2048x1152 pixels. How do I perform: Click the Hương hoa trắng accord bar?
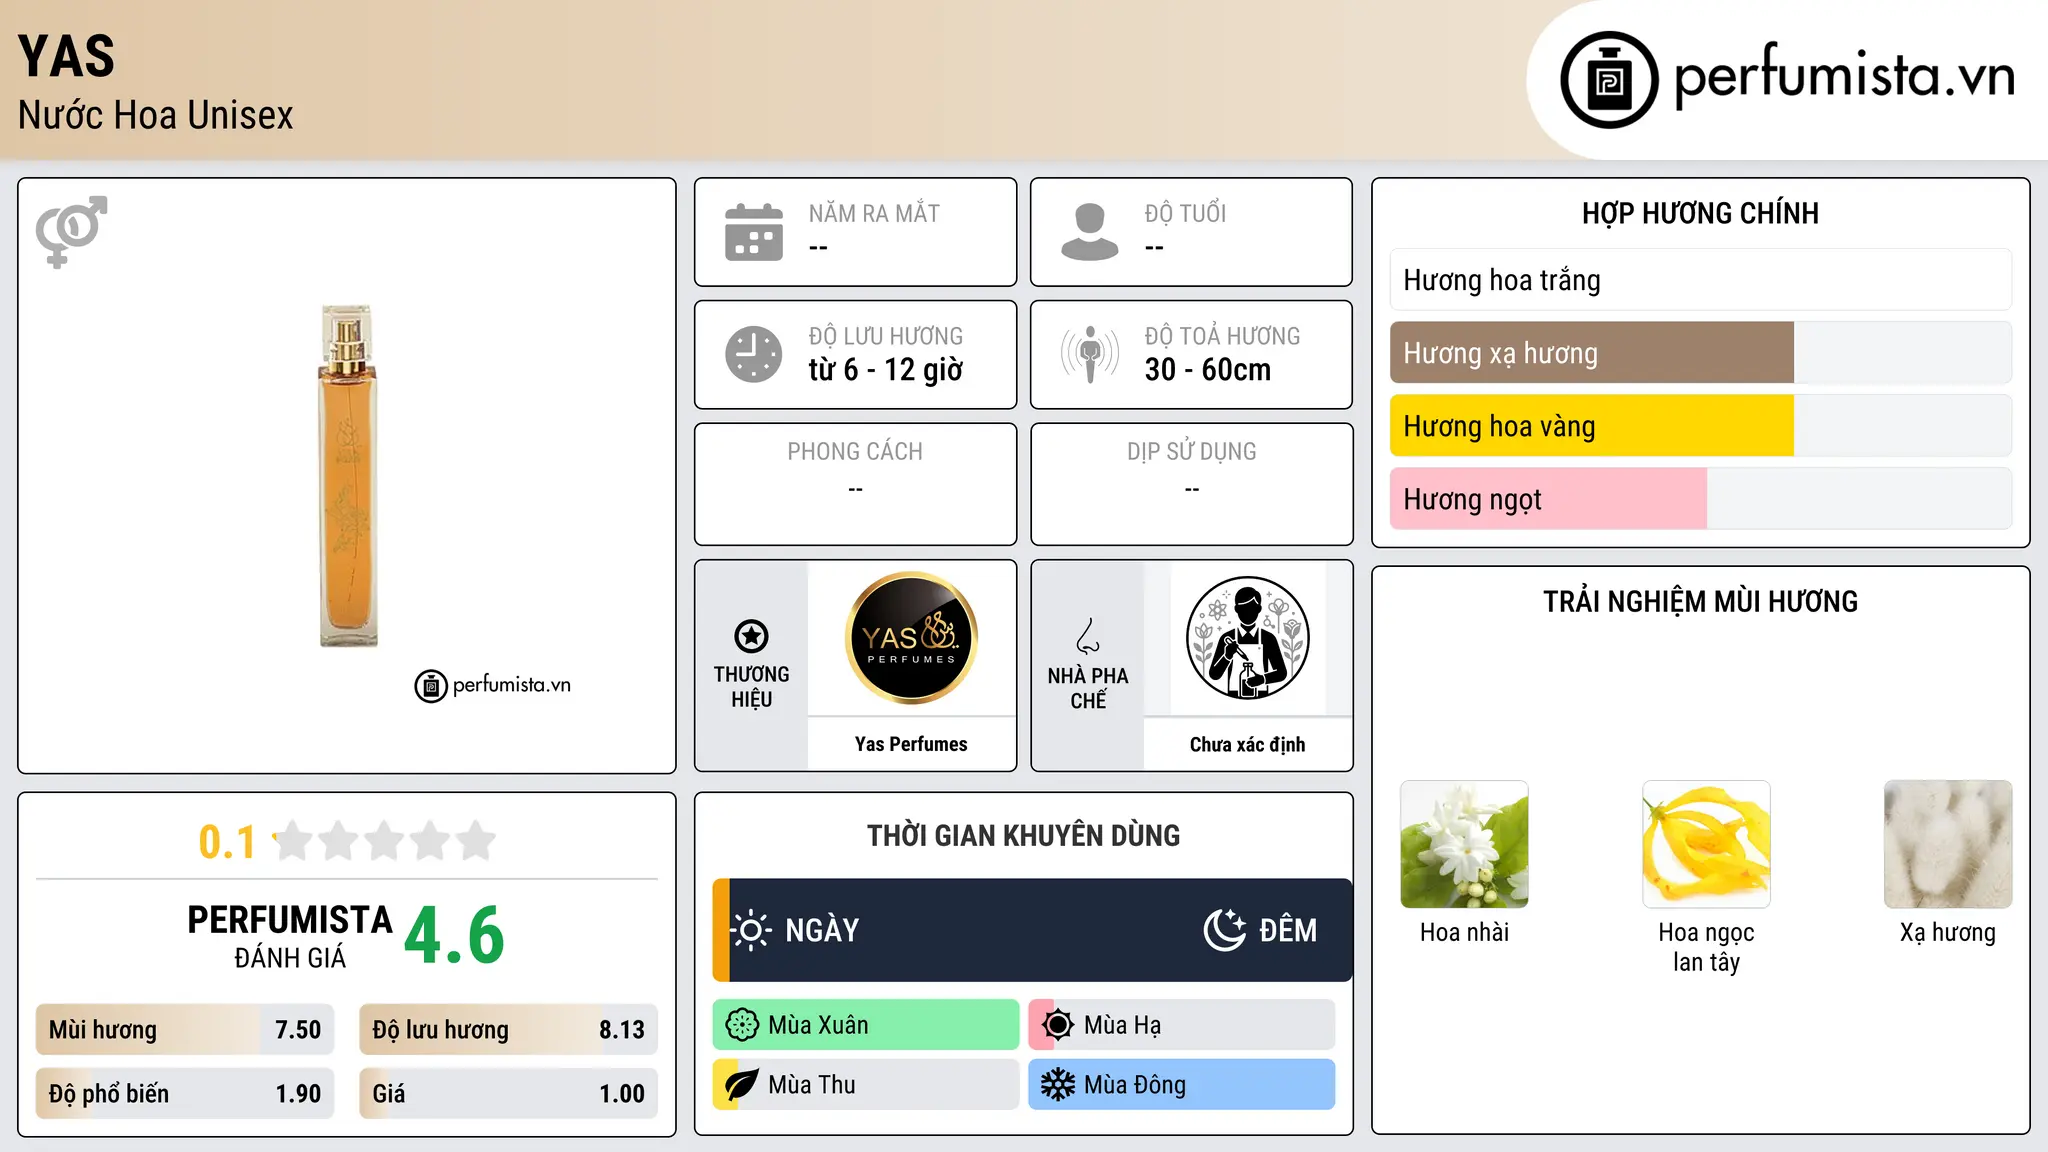point(1701,280)
